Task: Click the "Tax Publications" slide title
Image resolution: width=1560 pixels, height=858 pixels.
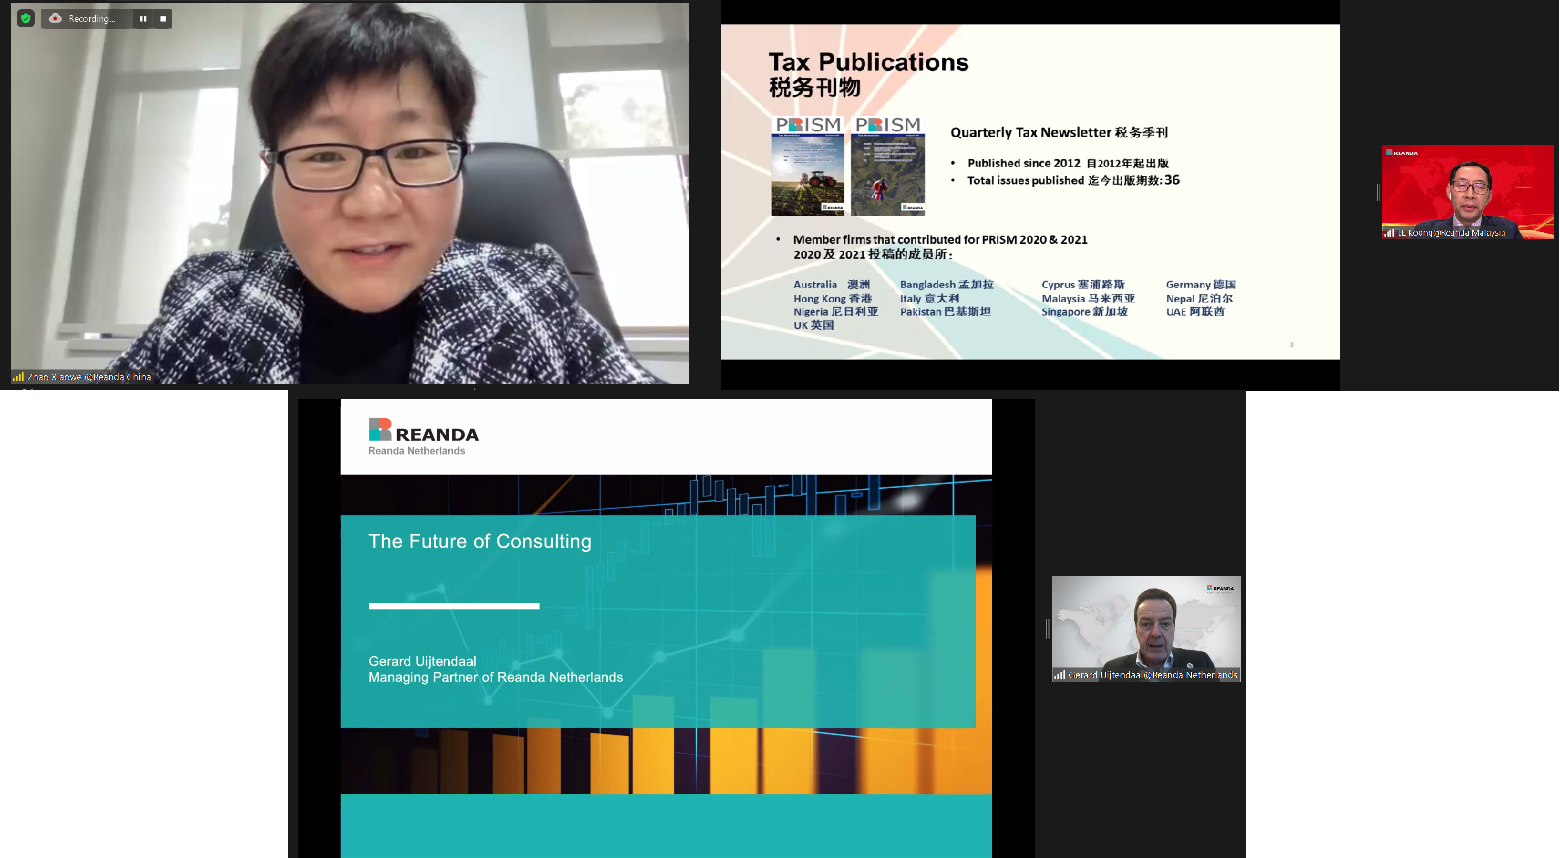Action: click(x=868, y=62)
